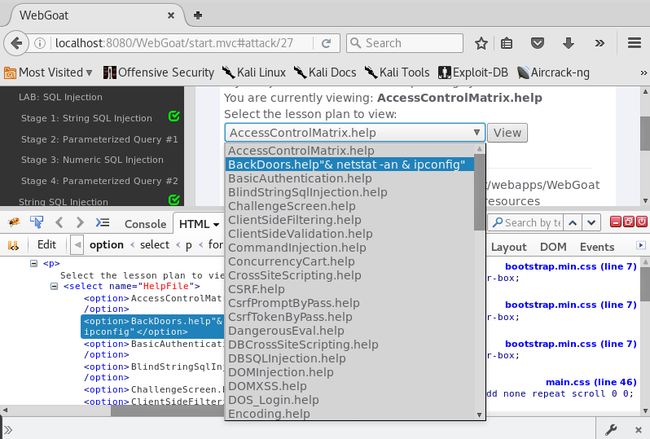The image size is (650, 439).
Task: Collapse the <p> node in HTML tree
Action: [x=34, y=263]
